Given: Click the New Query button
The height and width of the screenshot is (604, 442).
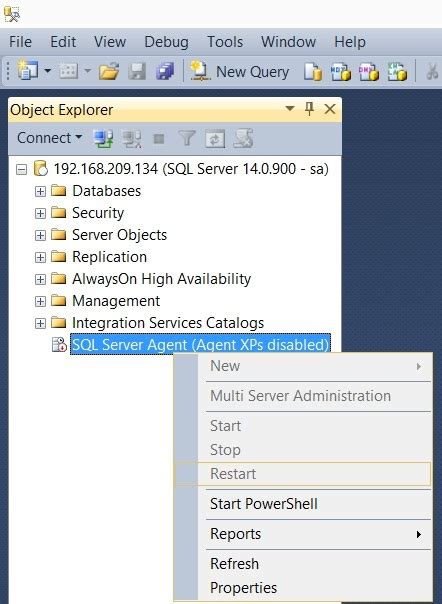Looking at the screenshot, I should [240, 72].
